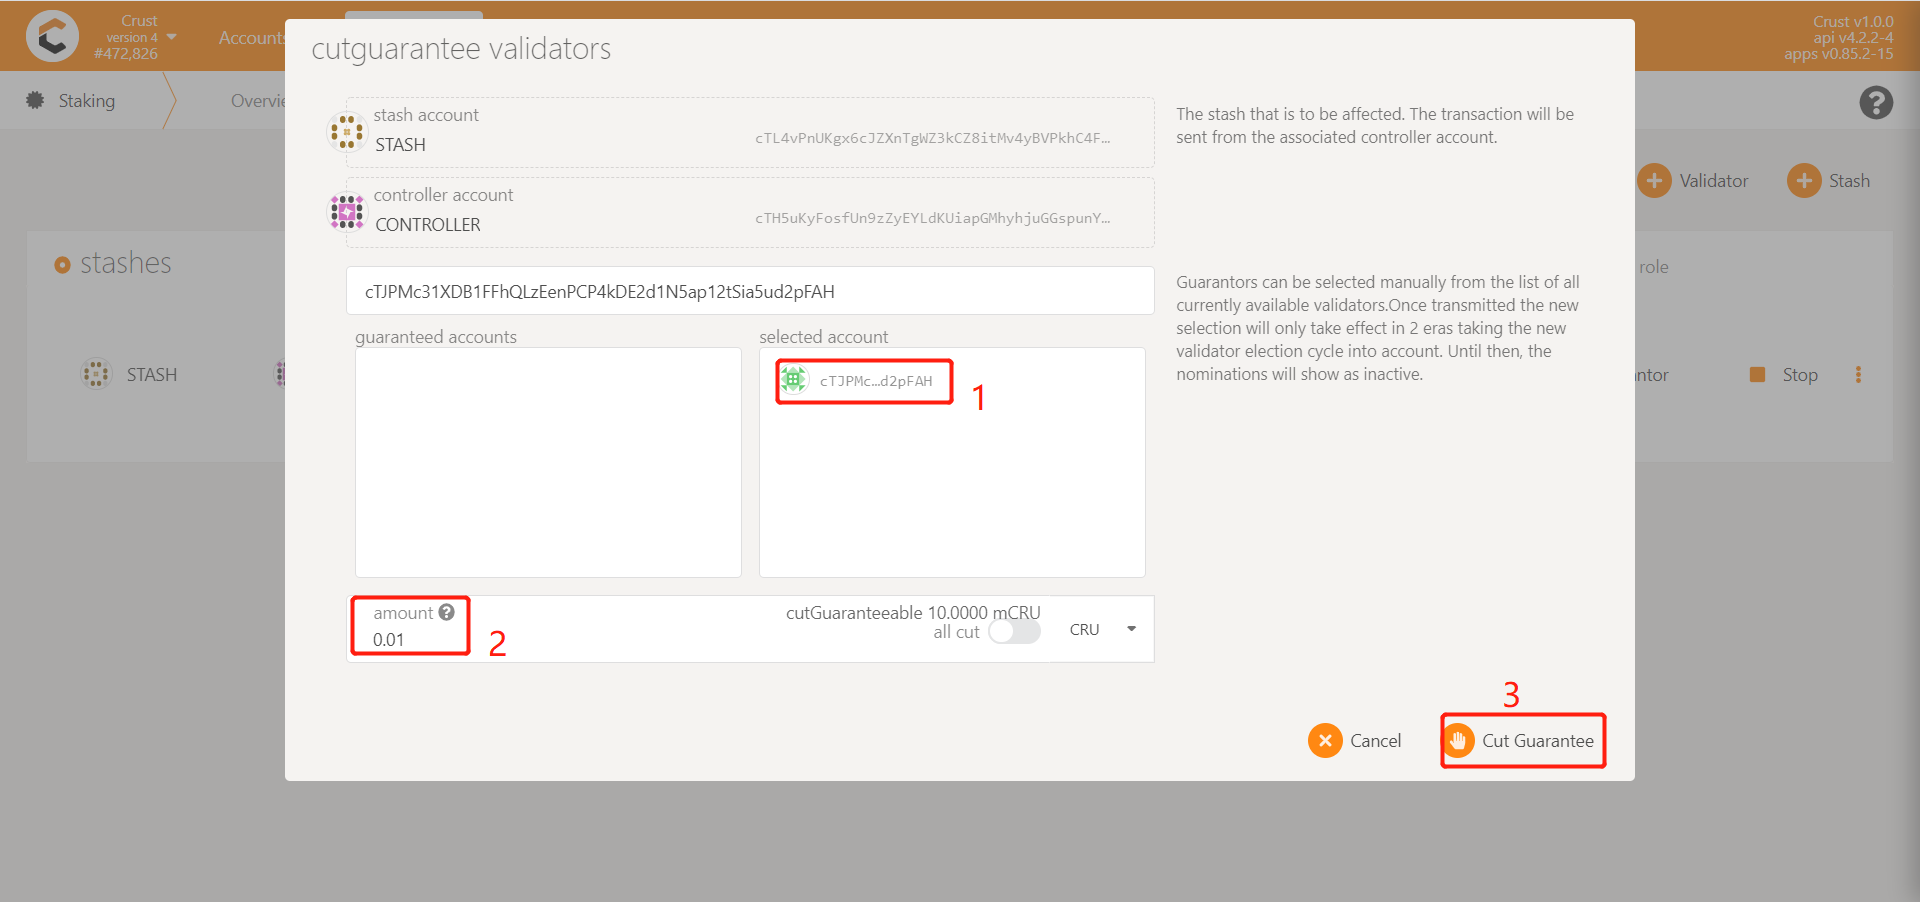Click the add Stash button
Image resolution: width=1920 pixels, height=902 pixels.
coord(1829,181)
